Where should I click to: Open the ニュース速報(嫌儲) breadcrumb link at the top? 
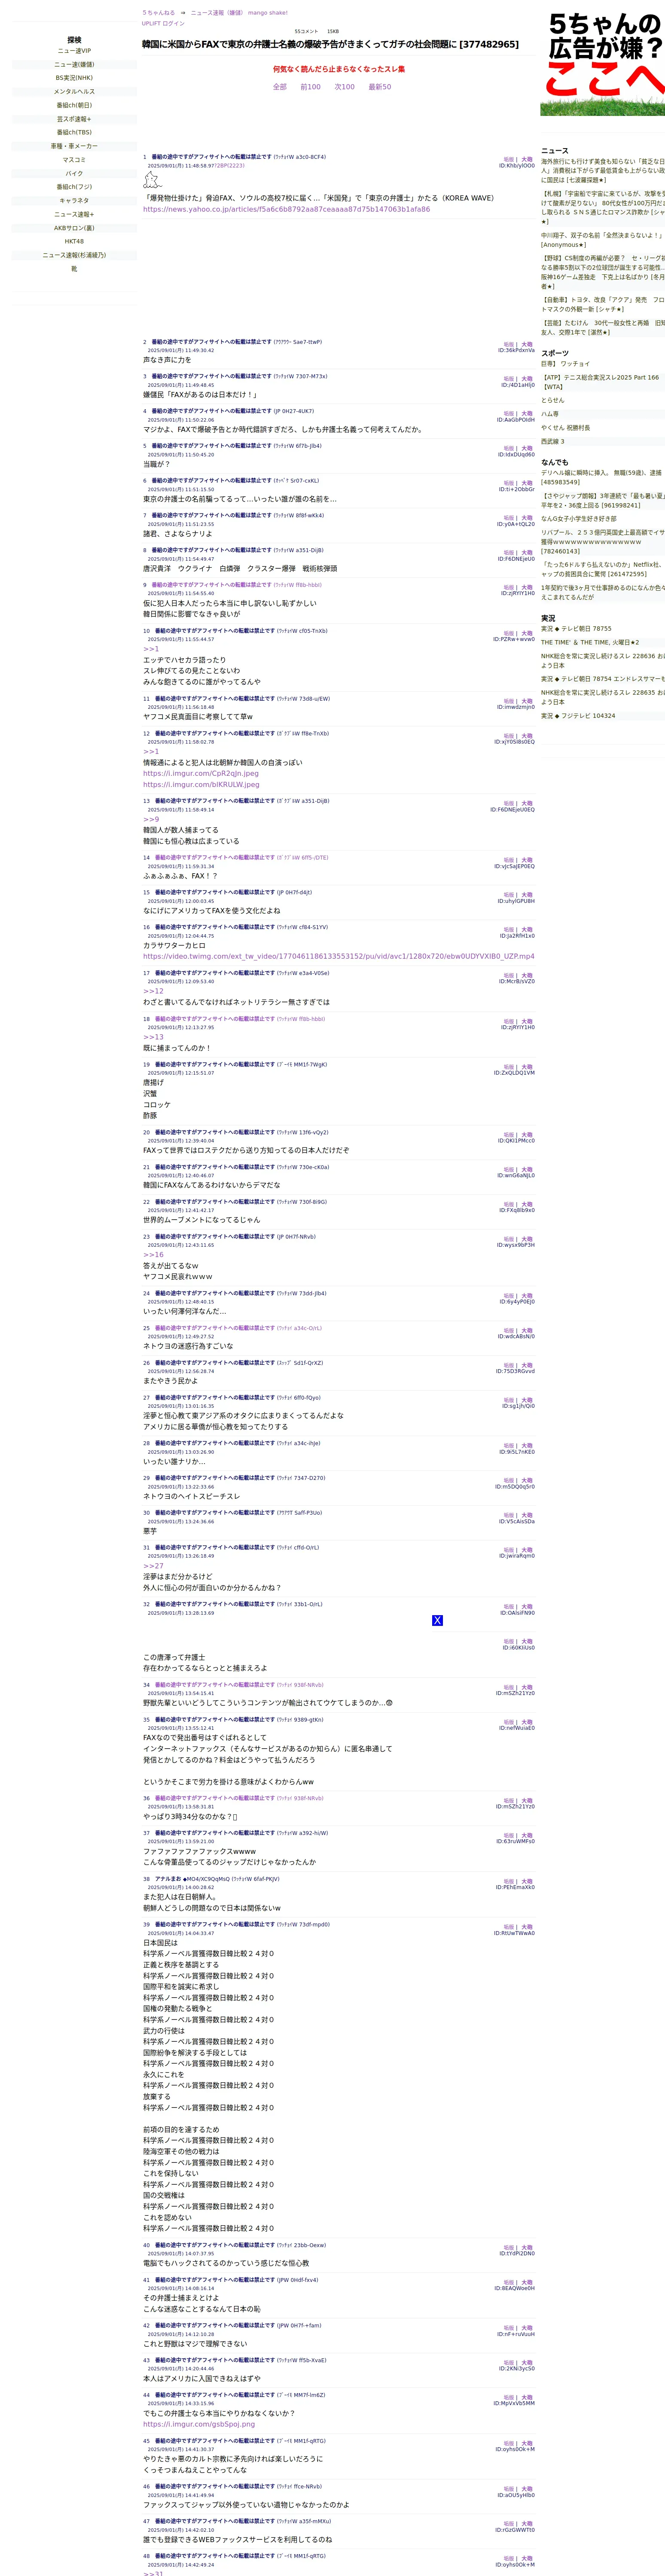click(217, 13)
